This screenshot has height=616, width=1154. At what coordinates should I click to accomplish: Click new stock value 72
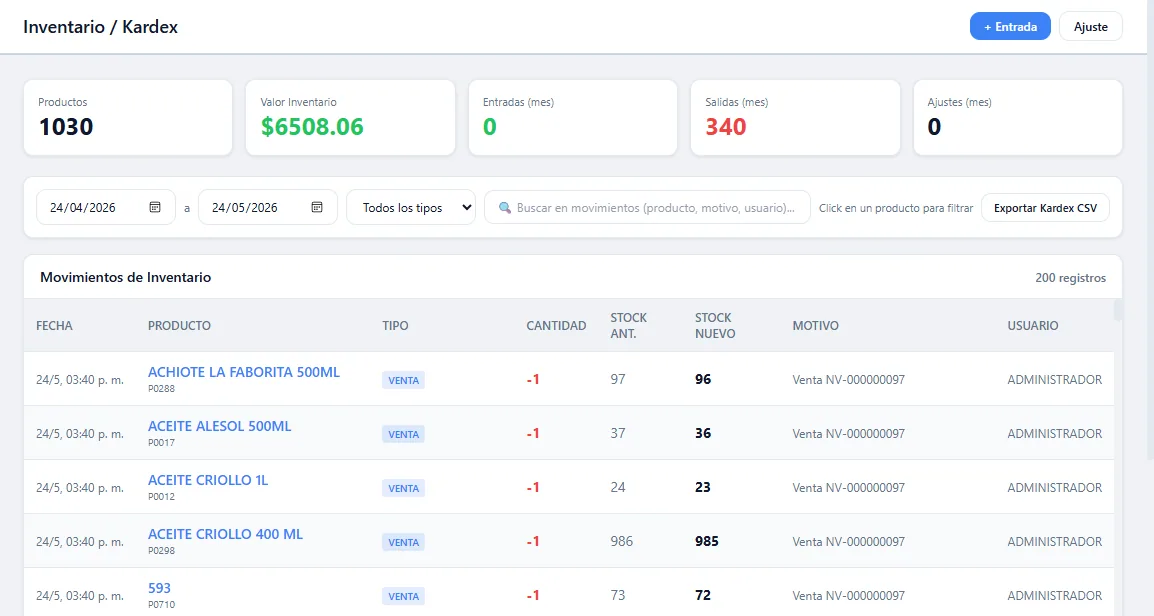(703, 595)
